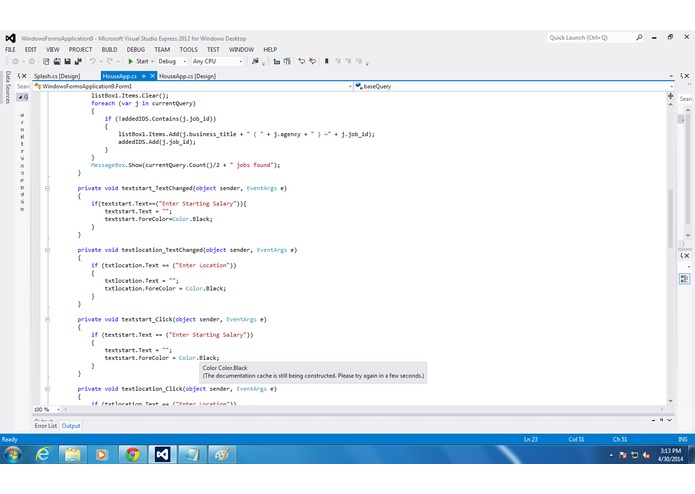Click the Open File toolbar icon
The height and width of the screenshot is (494, 695).
(57, 62)
